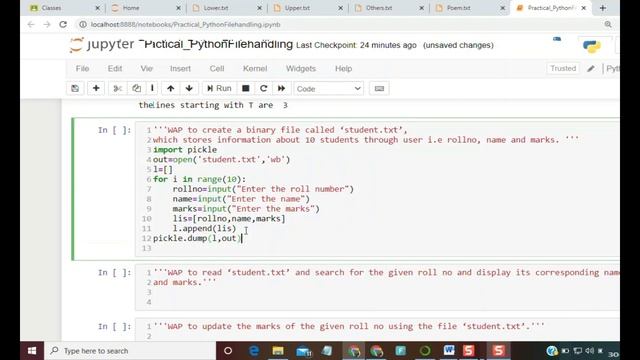Open the Widgets menu
The height and width of the screenshot is (360, 640).
coord(301,69)
